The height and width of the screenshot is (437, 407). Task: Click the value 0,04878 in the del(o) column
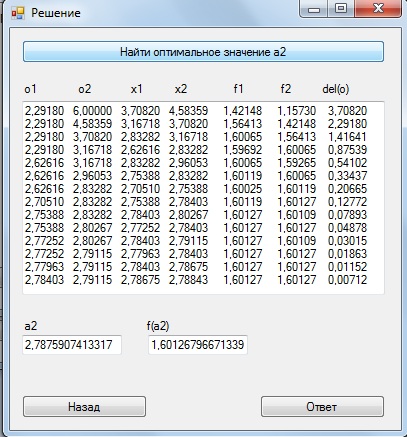coord(347,228)
